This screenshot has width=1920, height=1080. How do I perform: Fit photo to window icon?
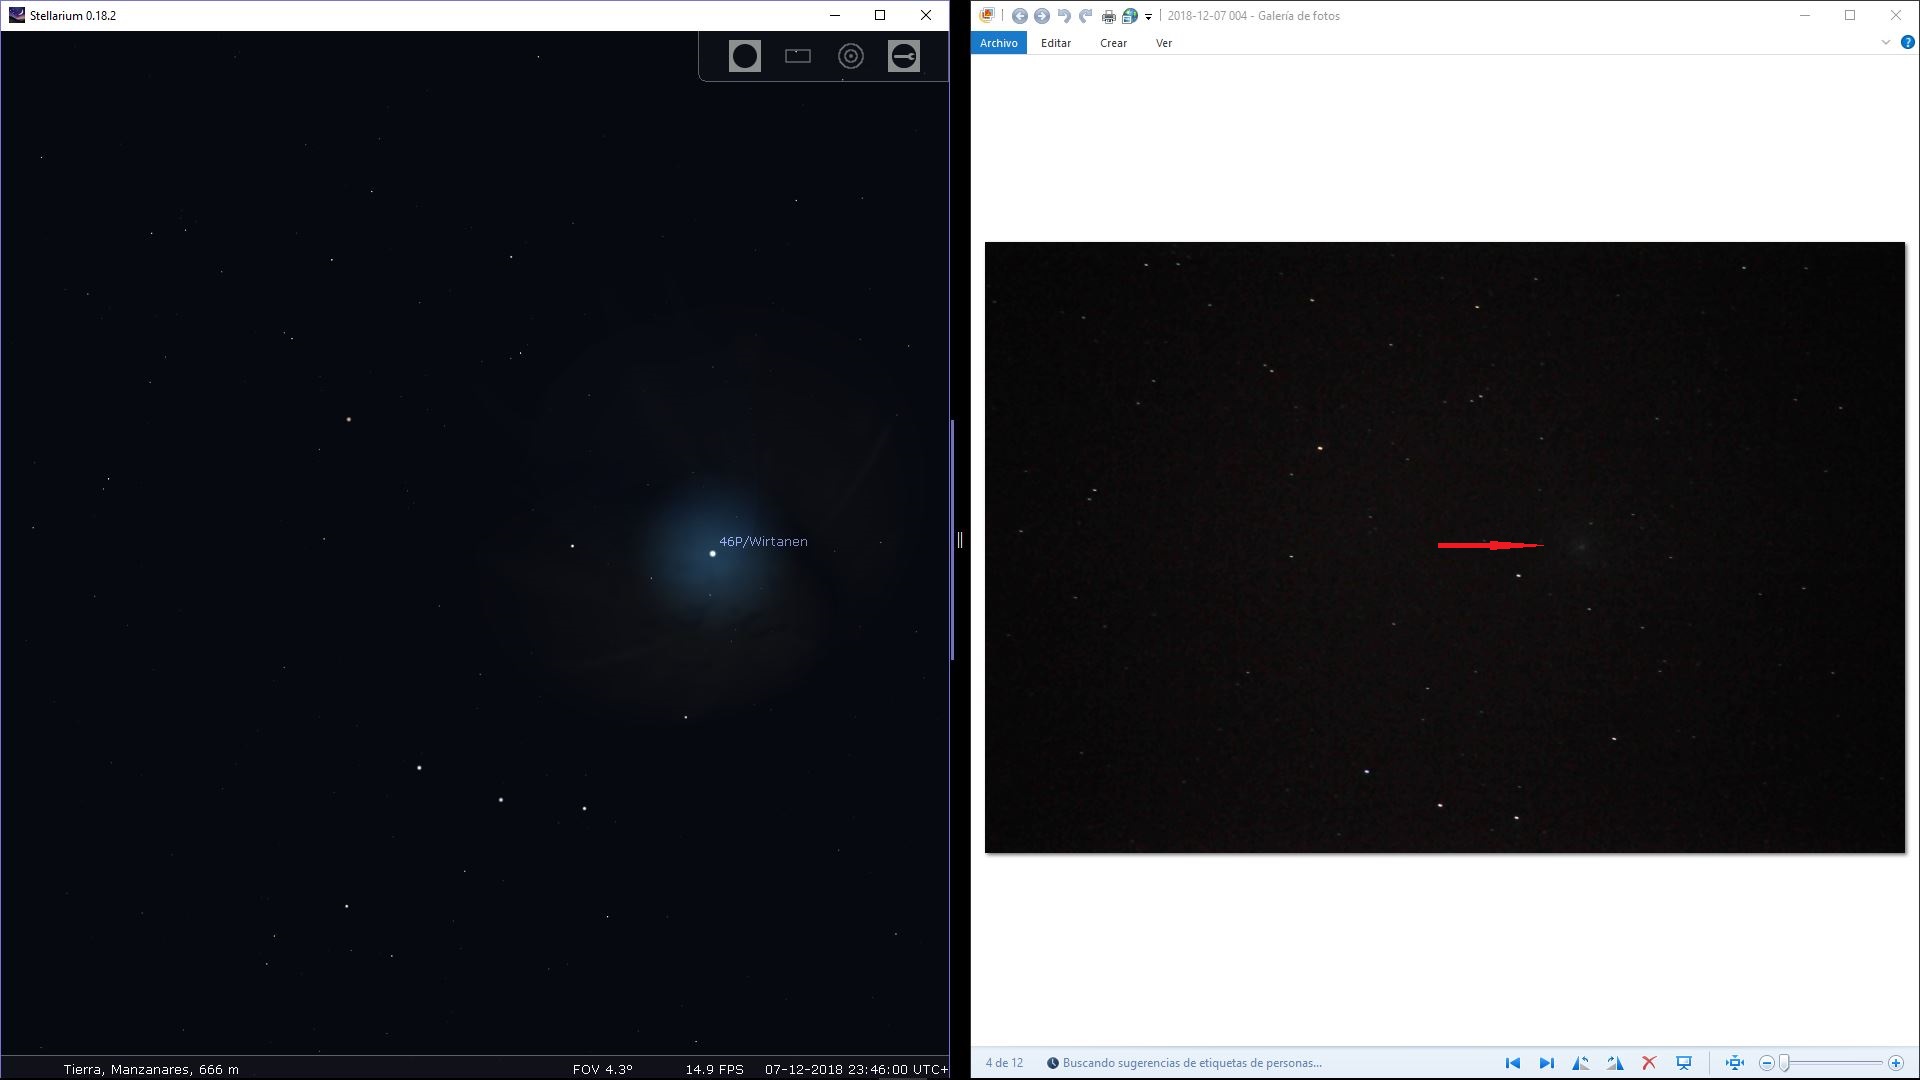pyautogui.click(x=1735, y=1063)
